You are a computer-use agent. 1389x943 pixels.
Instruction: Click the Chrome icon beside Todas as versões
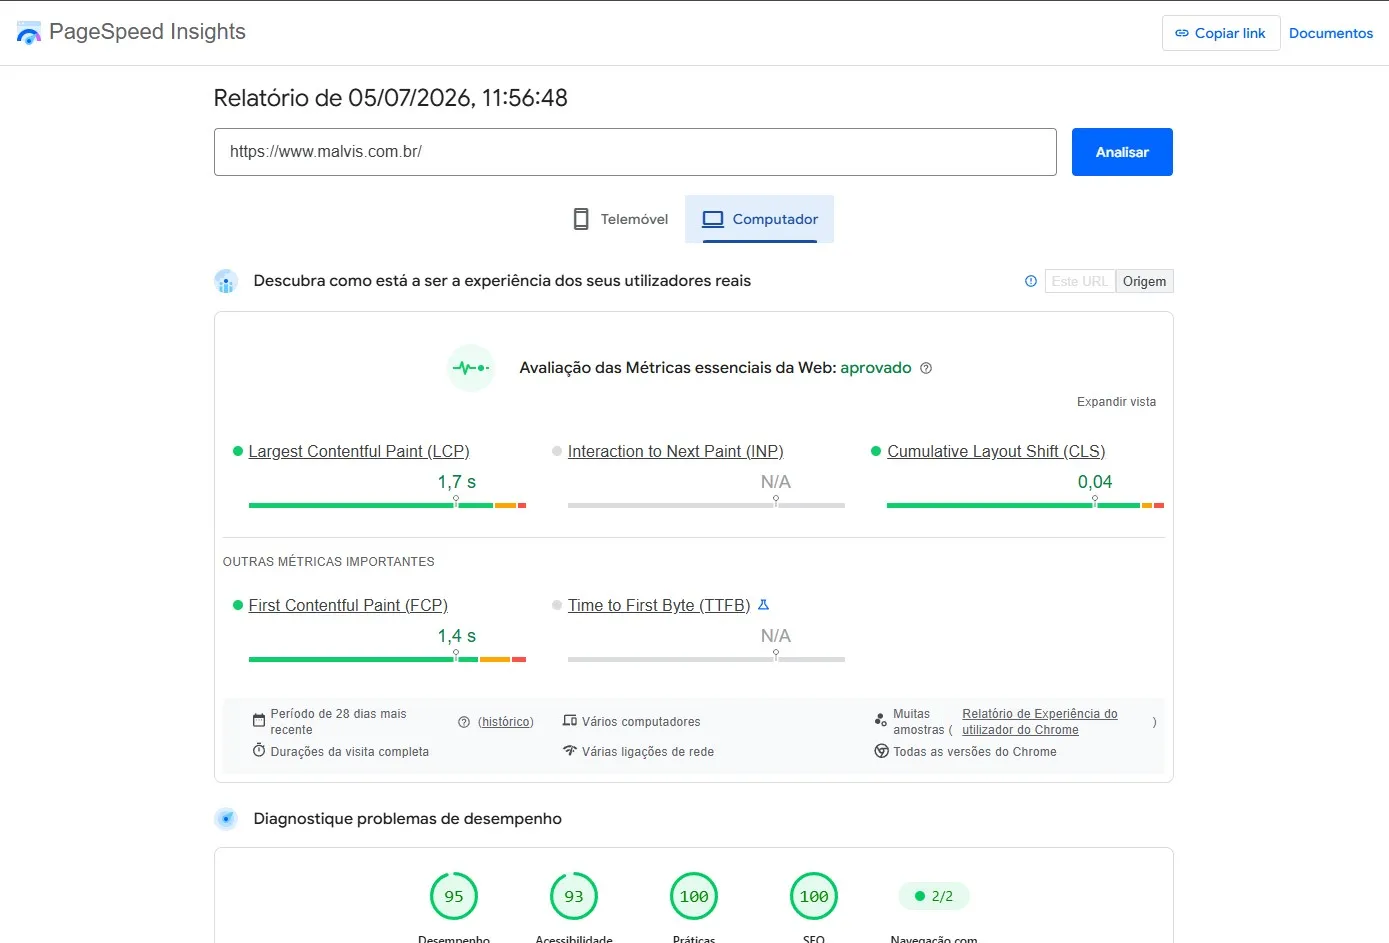coord(881,751)
